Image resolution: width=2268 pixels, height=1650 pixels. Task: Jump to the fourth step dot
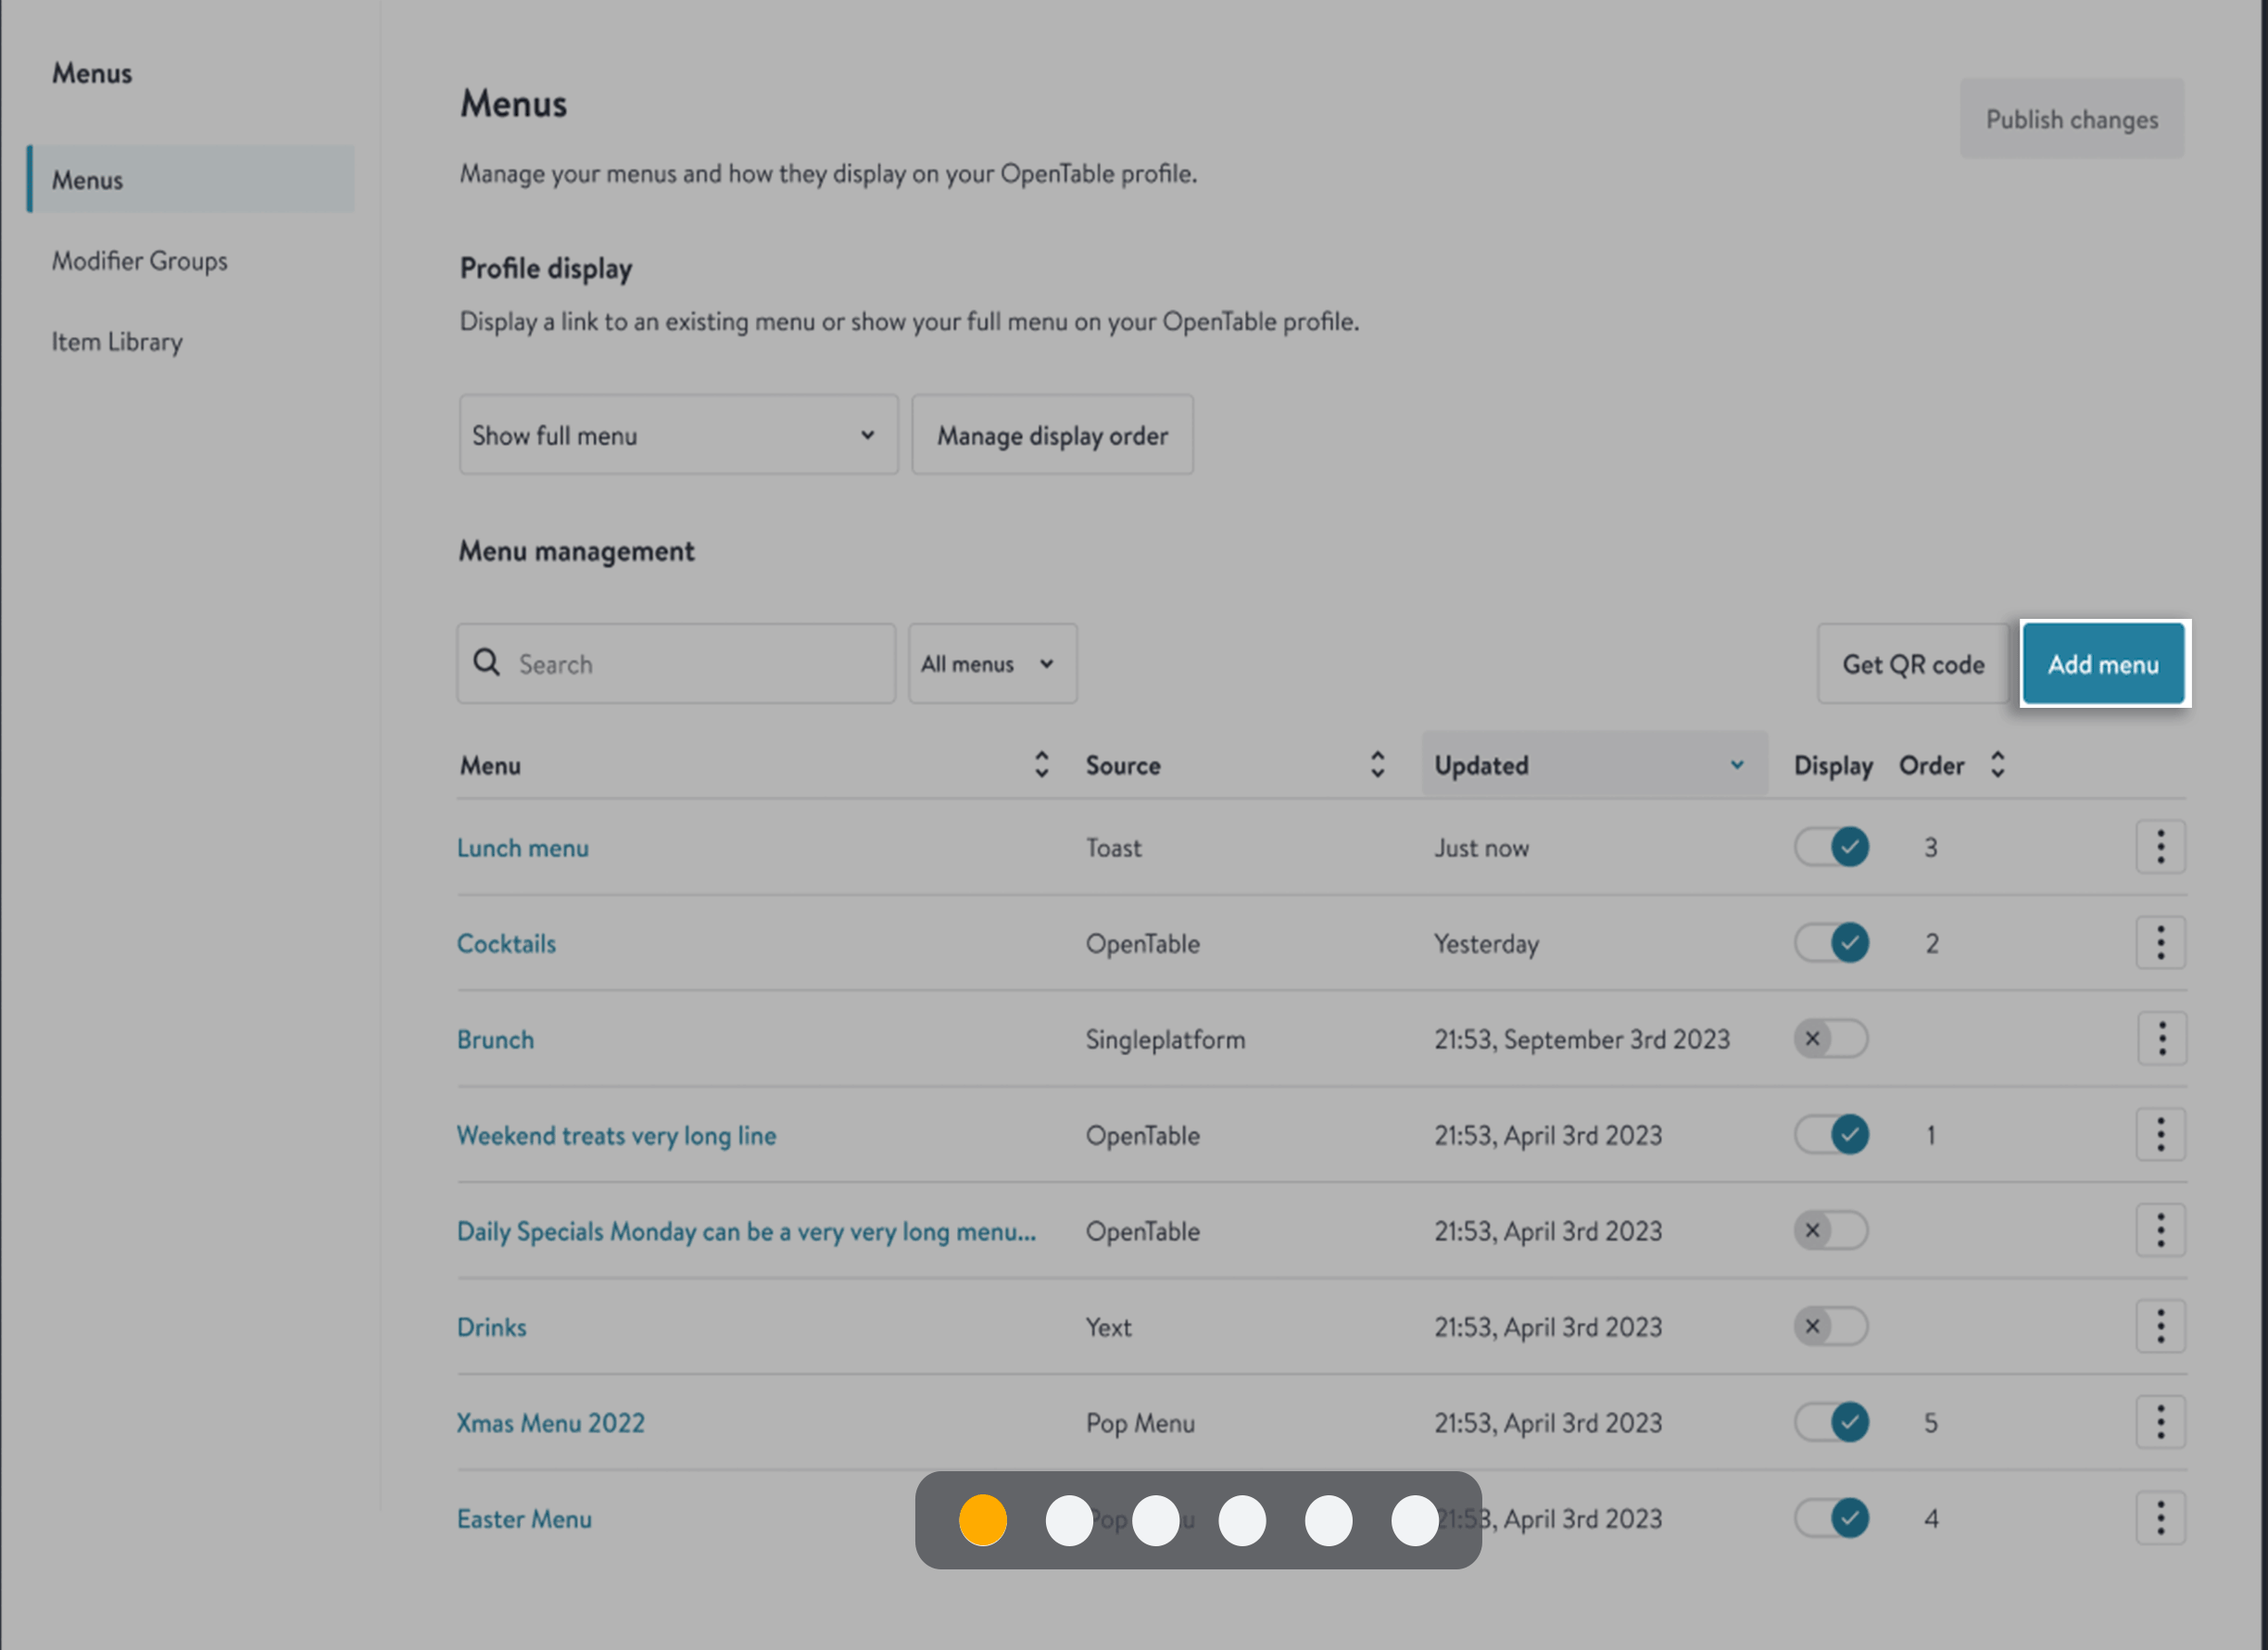coord(1242,1520)
